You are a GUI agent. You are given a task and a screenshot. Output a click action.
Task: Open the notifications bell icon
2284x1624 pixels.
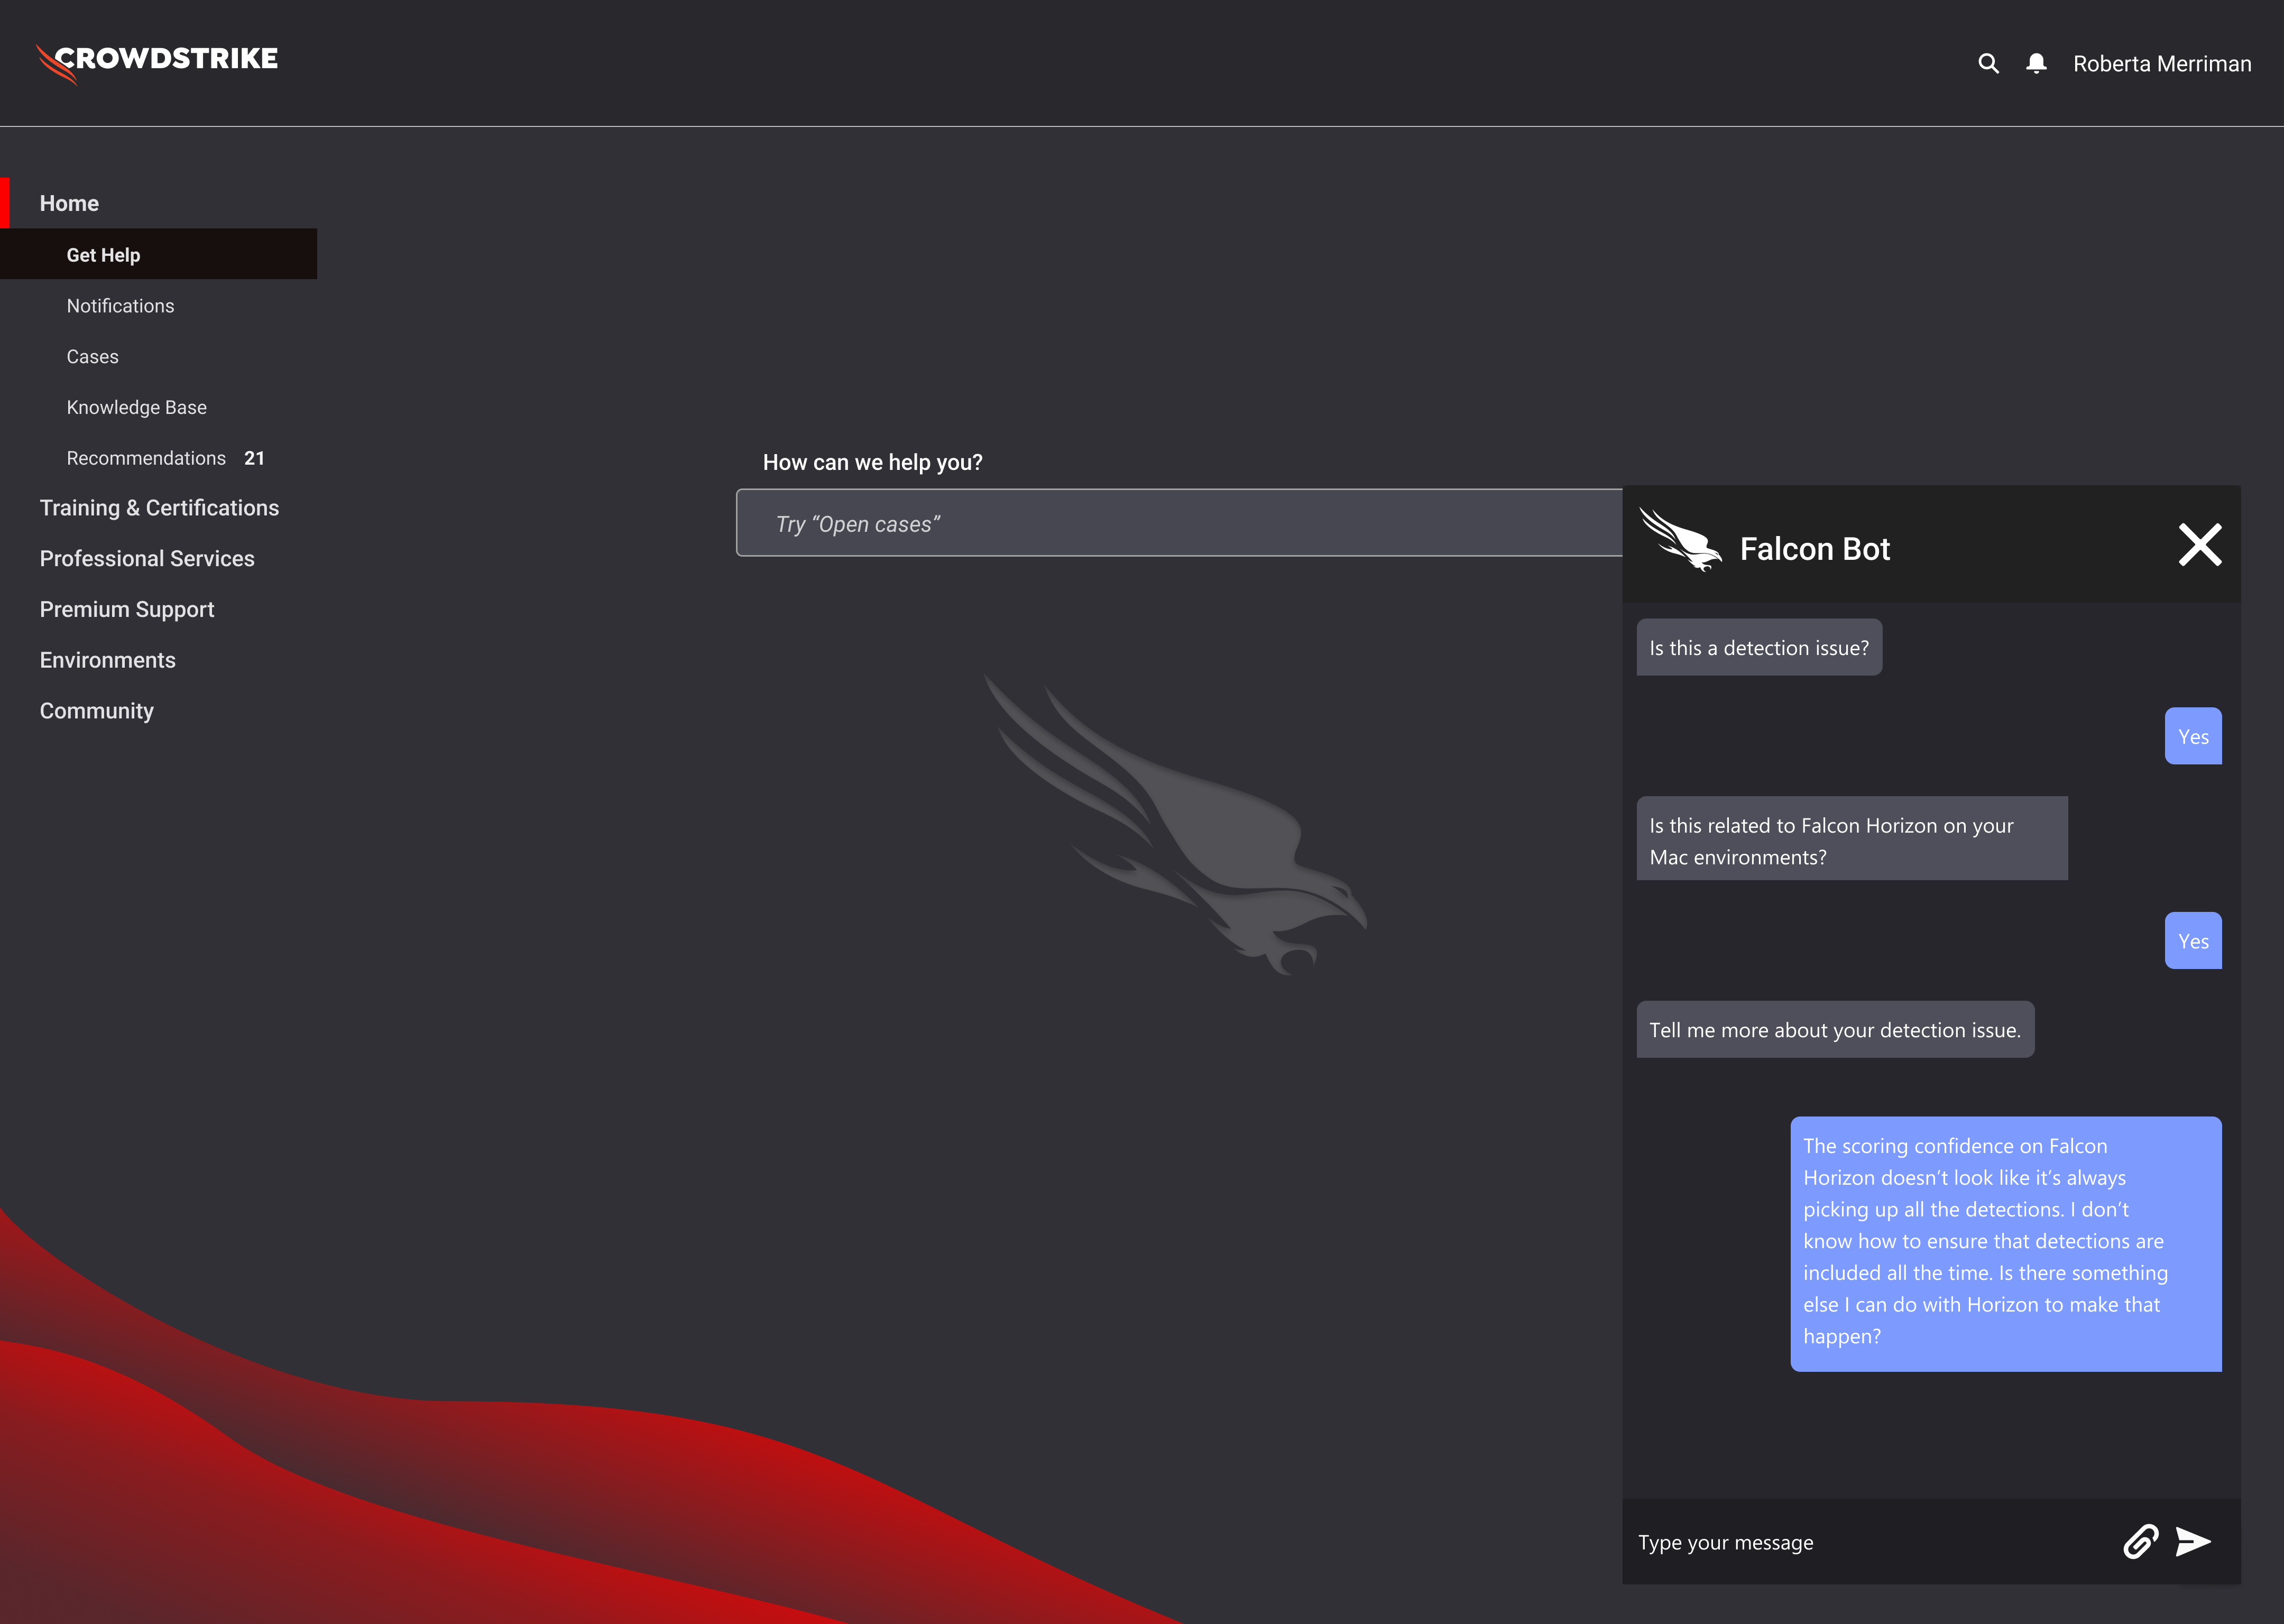[2036, 64]
